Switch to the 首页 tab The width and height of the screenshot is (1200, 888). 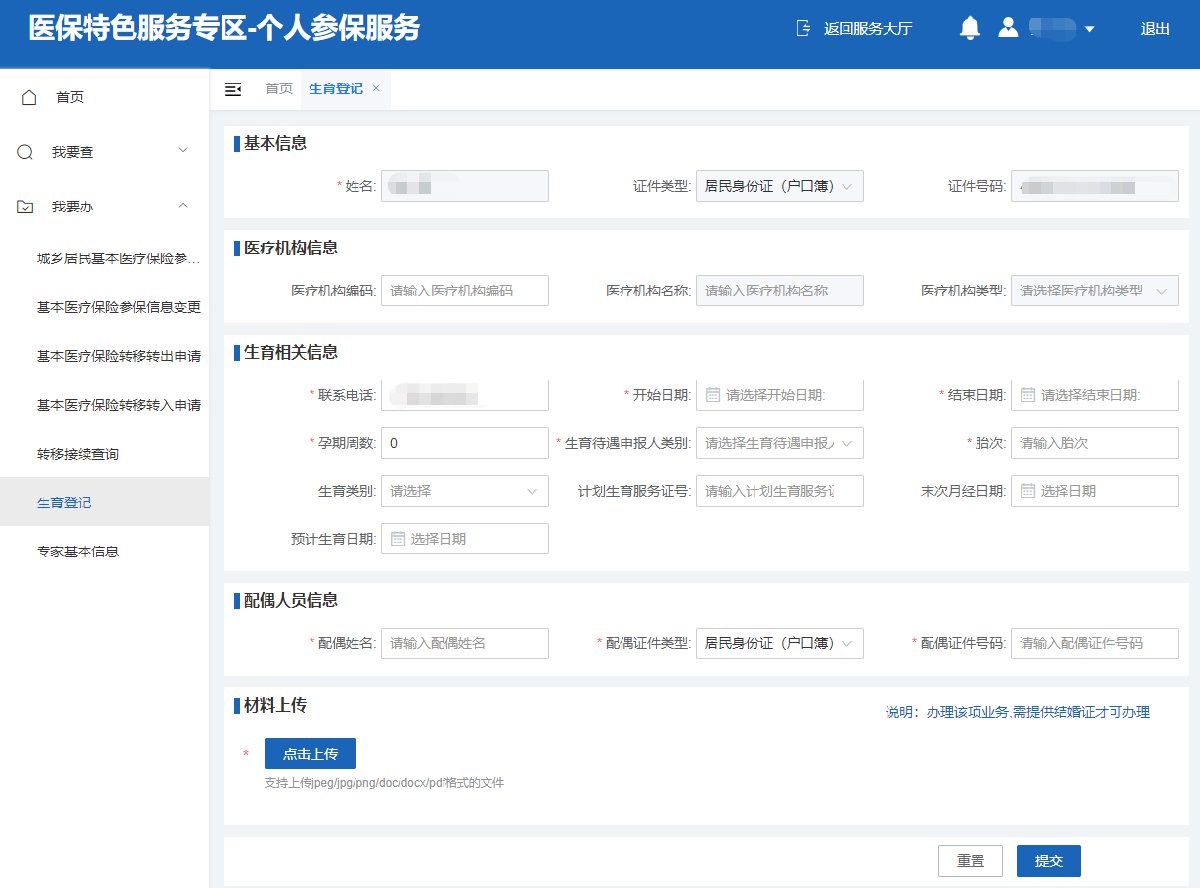tap(279, 89)
